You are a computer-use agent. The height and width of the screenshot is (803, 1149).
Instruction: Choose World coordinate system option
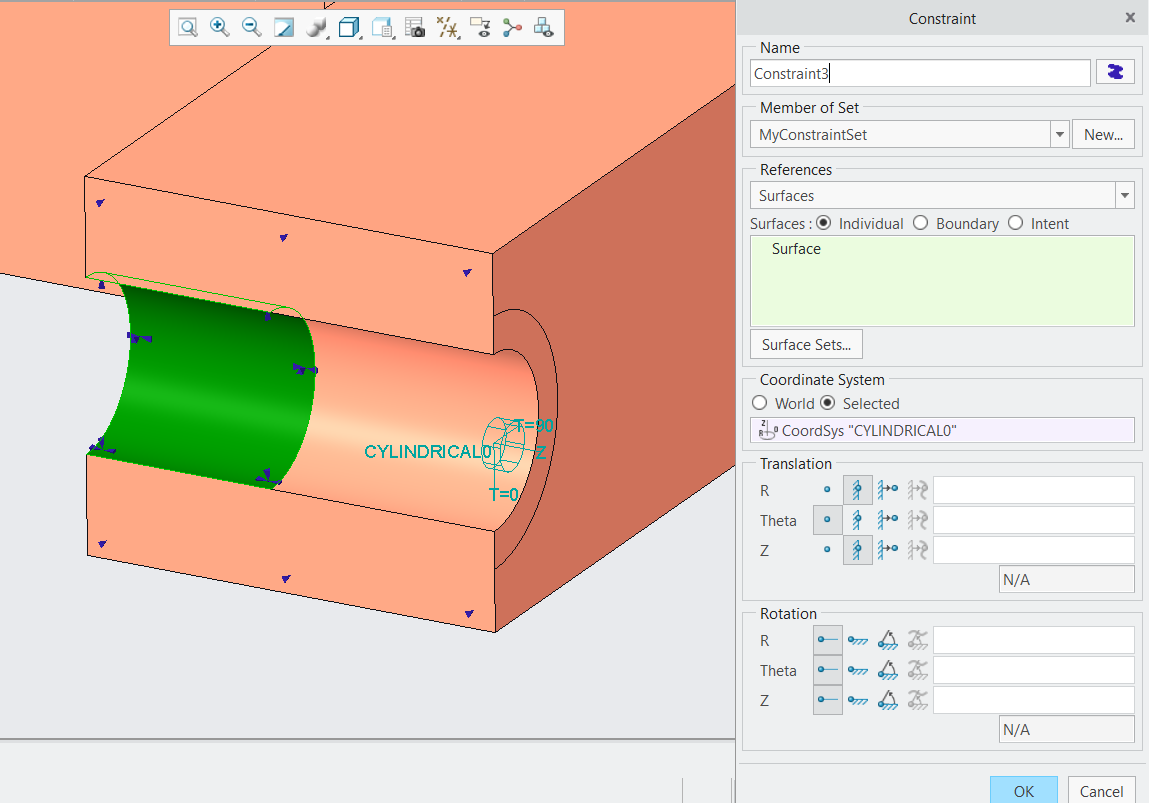tap(759, 403)
